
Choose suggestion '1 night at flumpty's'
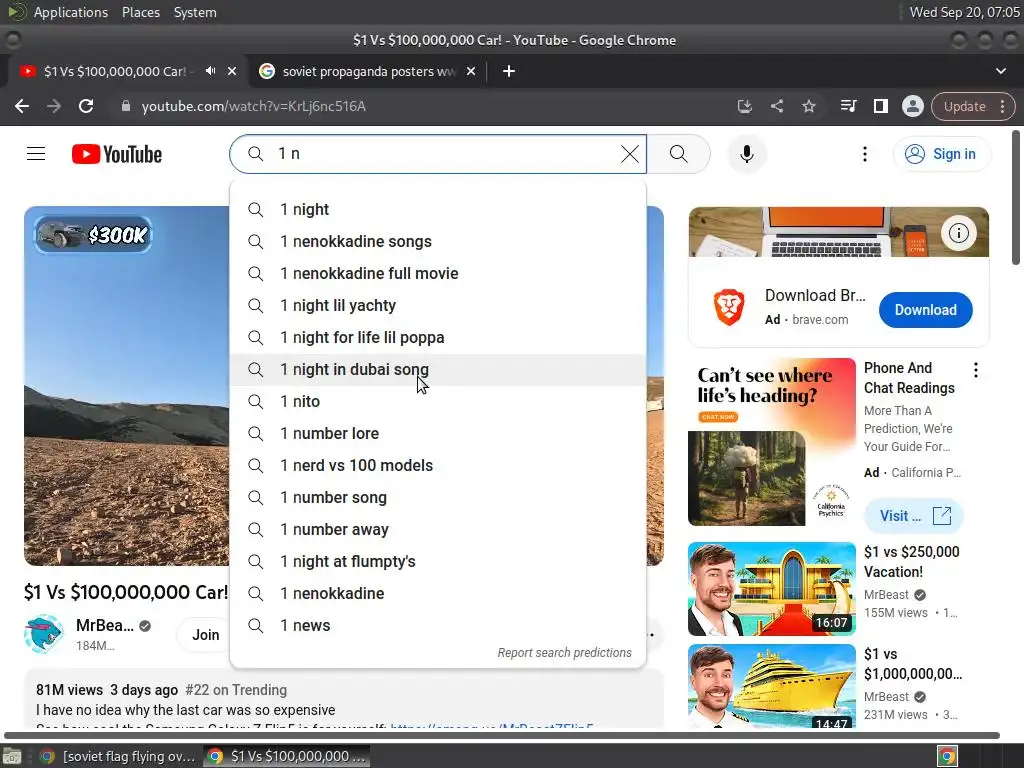438,562
